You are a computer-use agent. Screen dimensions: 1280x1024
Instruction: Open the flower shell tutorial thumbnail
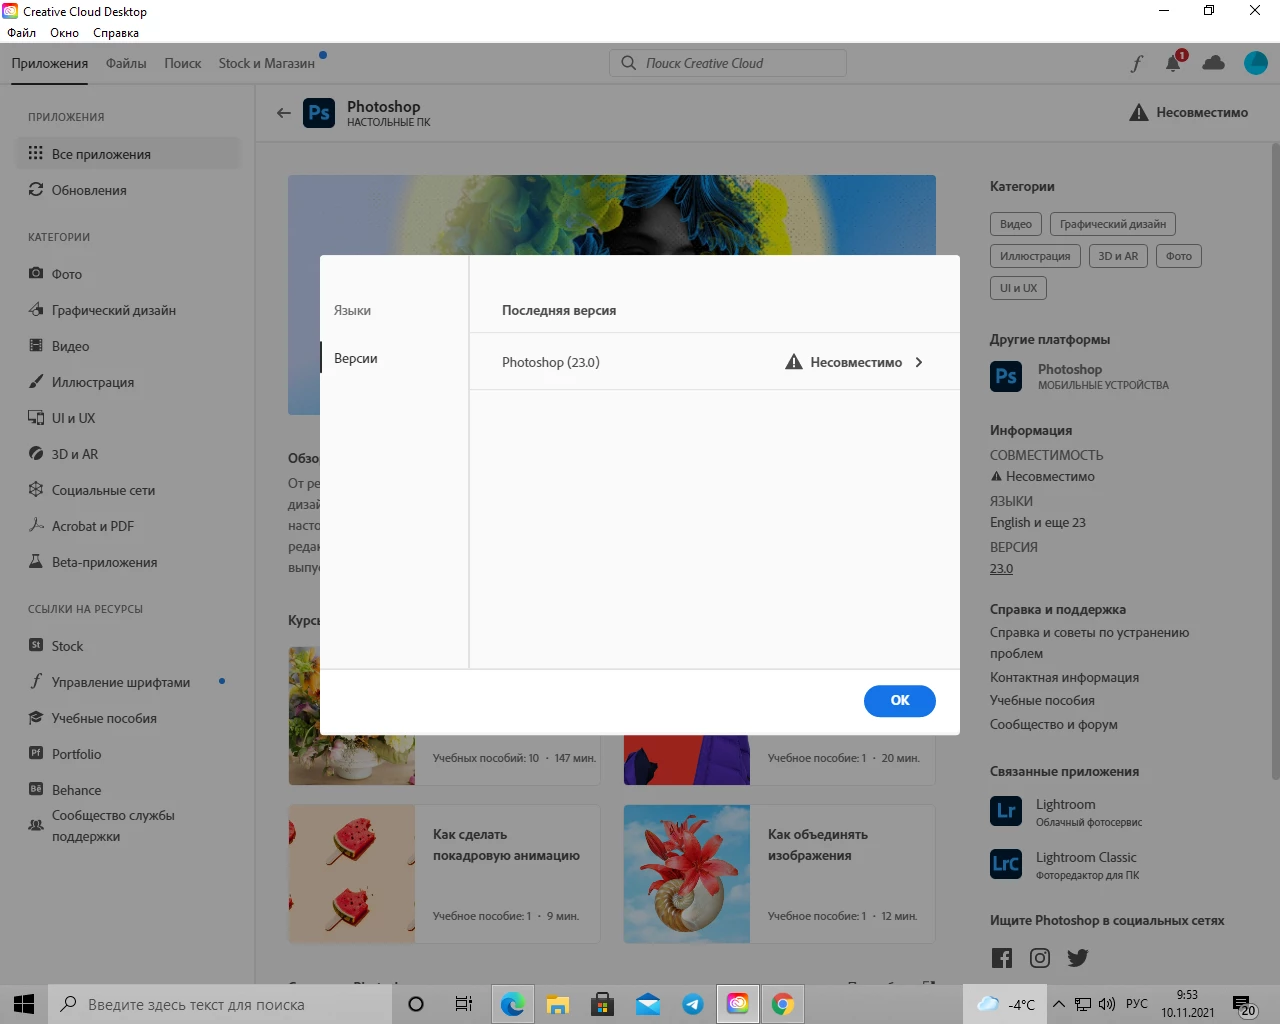(687, 874)
